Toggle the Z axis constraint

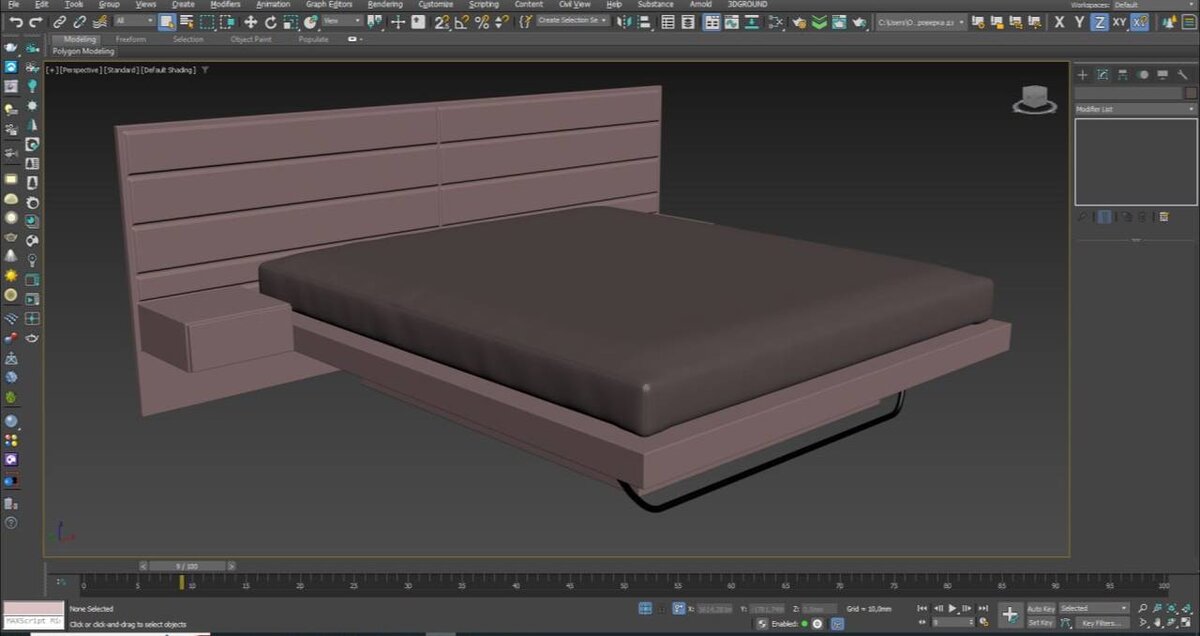coord(1099,21)
